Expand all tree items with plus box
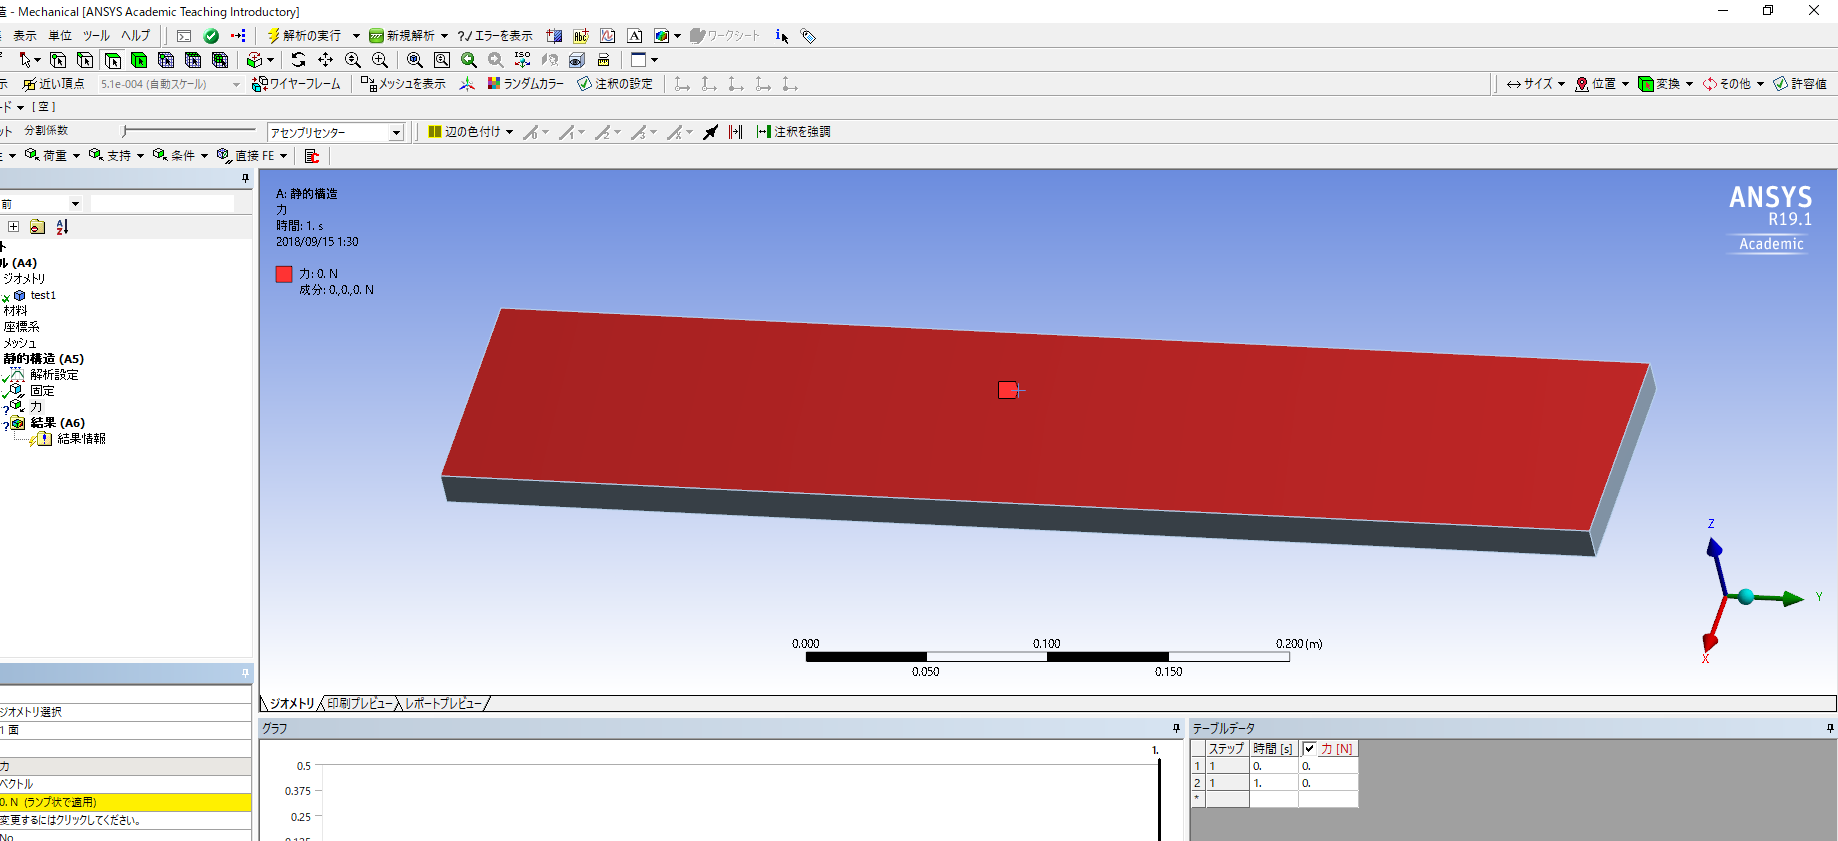1838x841 pixels. point(13,227)
